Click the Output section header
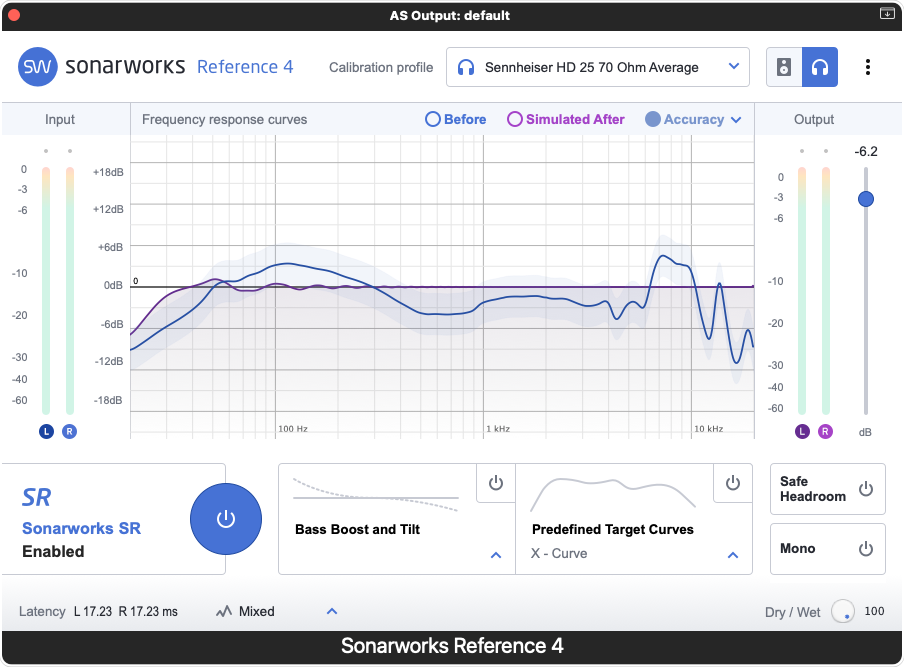Screen dimensions: 904x667 pos(813,119)
